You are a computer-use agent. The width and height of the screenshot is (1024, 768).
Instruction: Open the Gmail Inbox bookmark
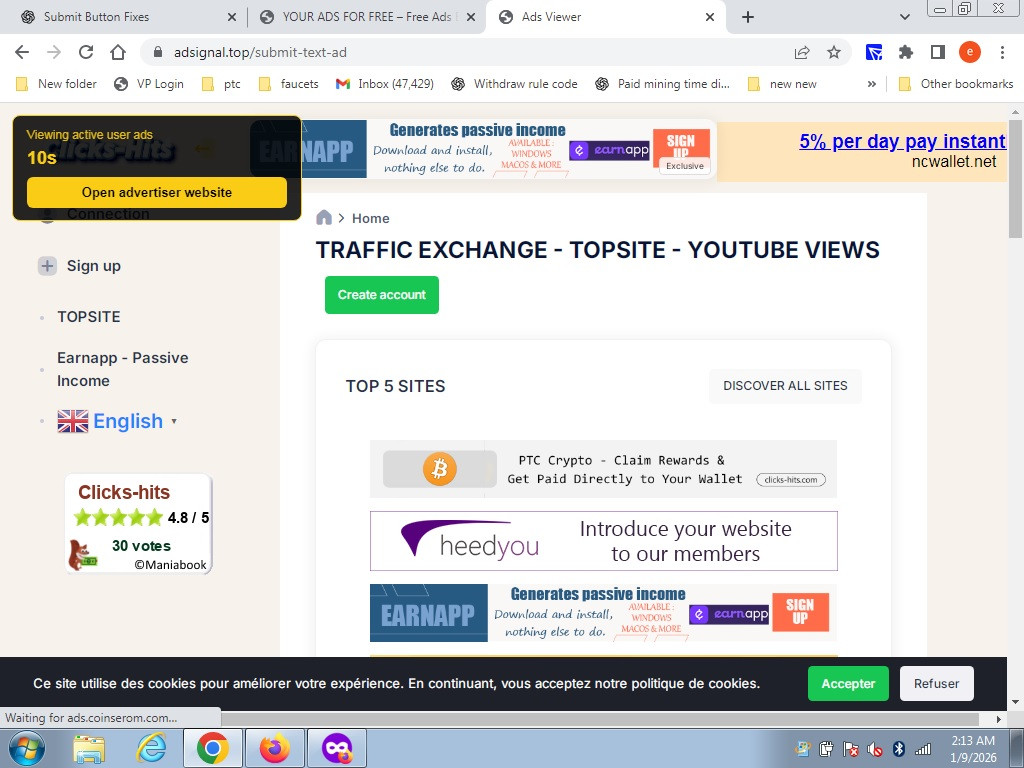tap(385, 84)
